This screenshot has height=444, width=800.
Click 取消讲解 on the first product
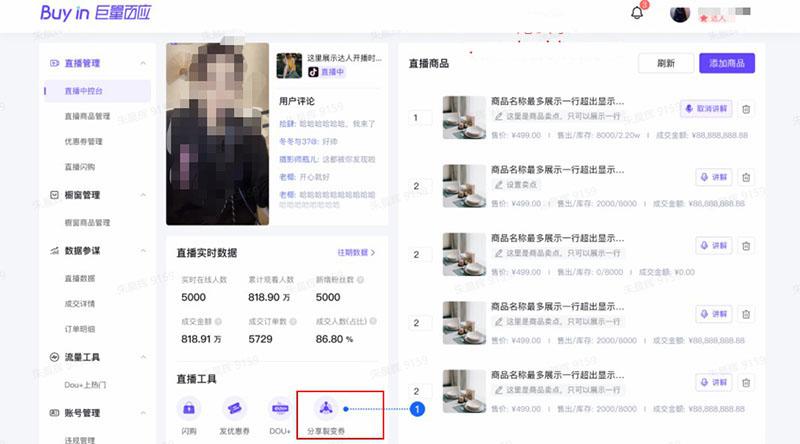coord(706,109)
